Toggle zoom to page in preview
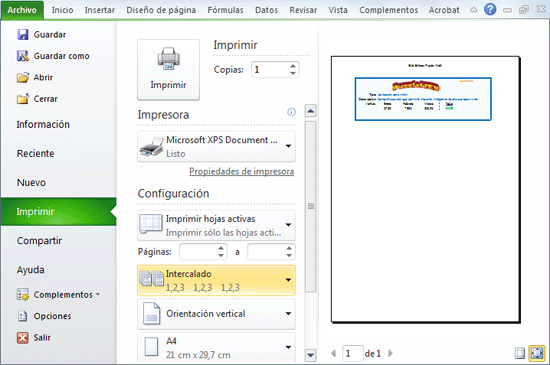This screenshot has width=550, height=365. tap(537, 353)
